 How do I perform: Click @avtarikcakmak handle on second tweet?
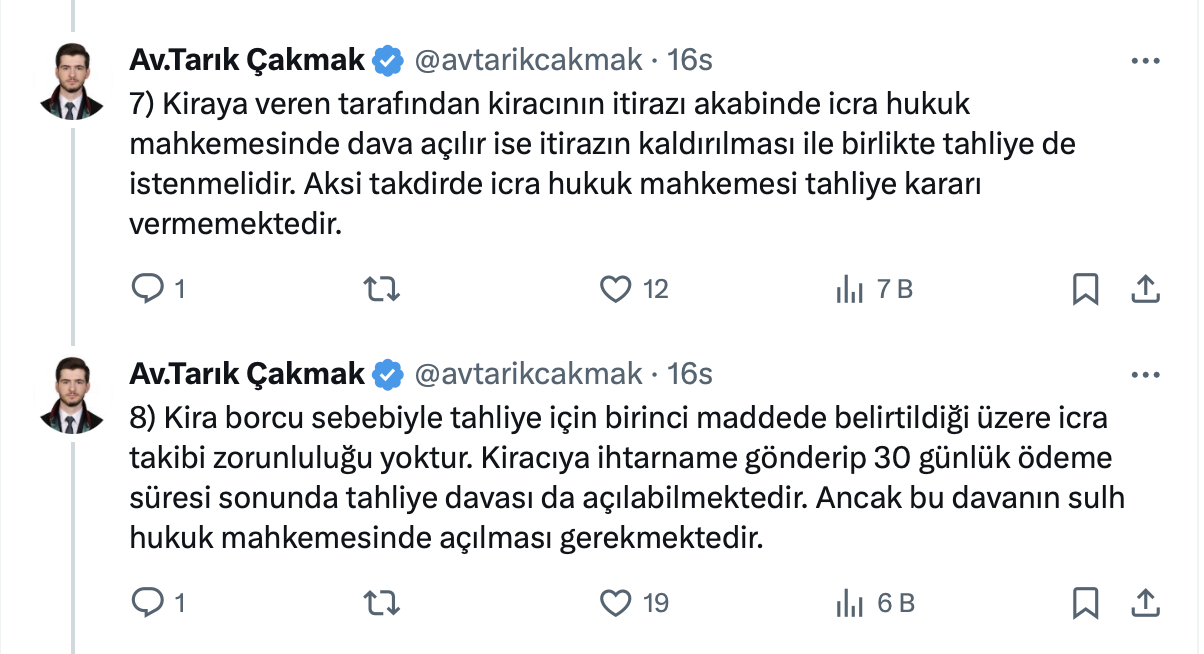point(527,374)
